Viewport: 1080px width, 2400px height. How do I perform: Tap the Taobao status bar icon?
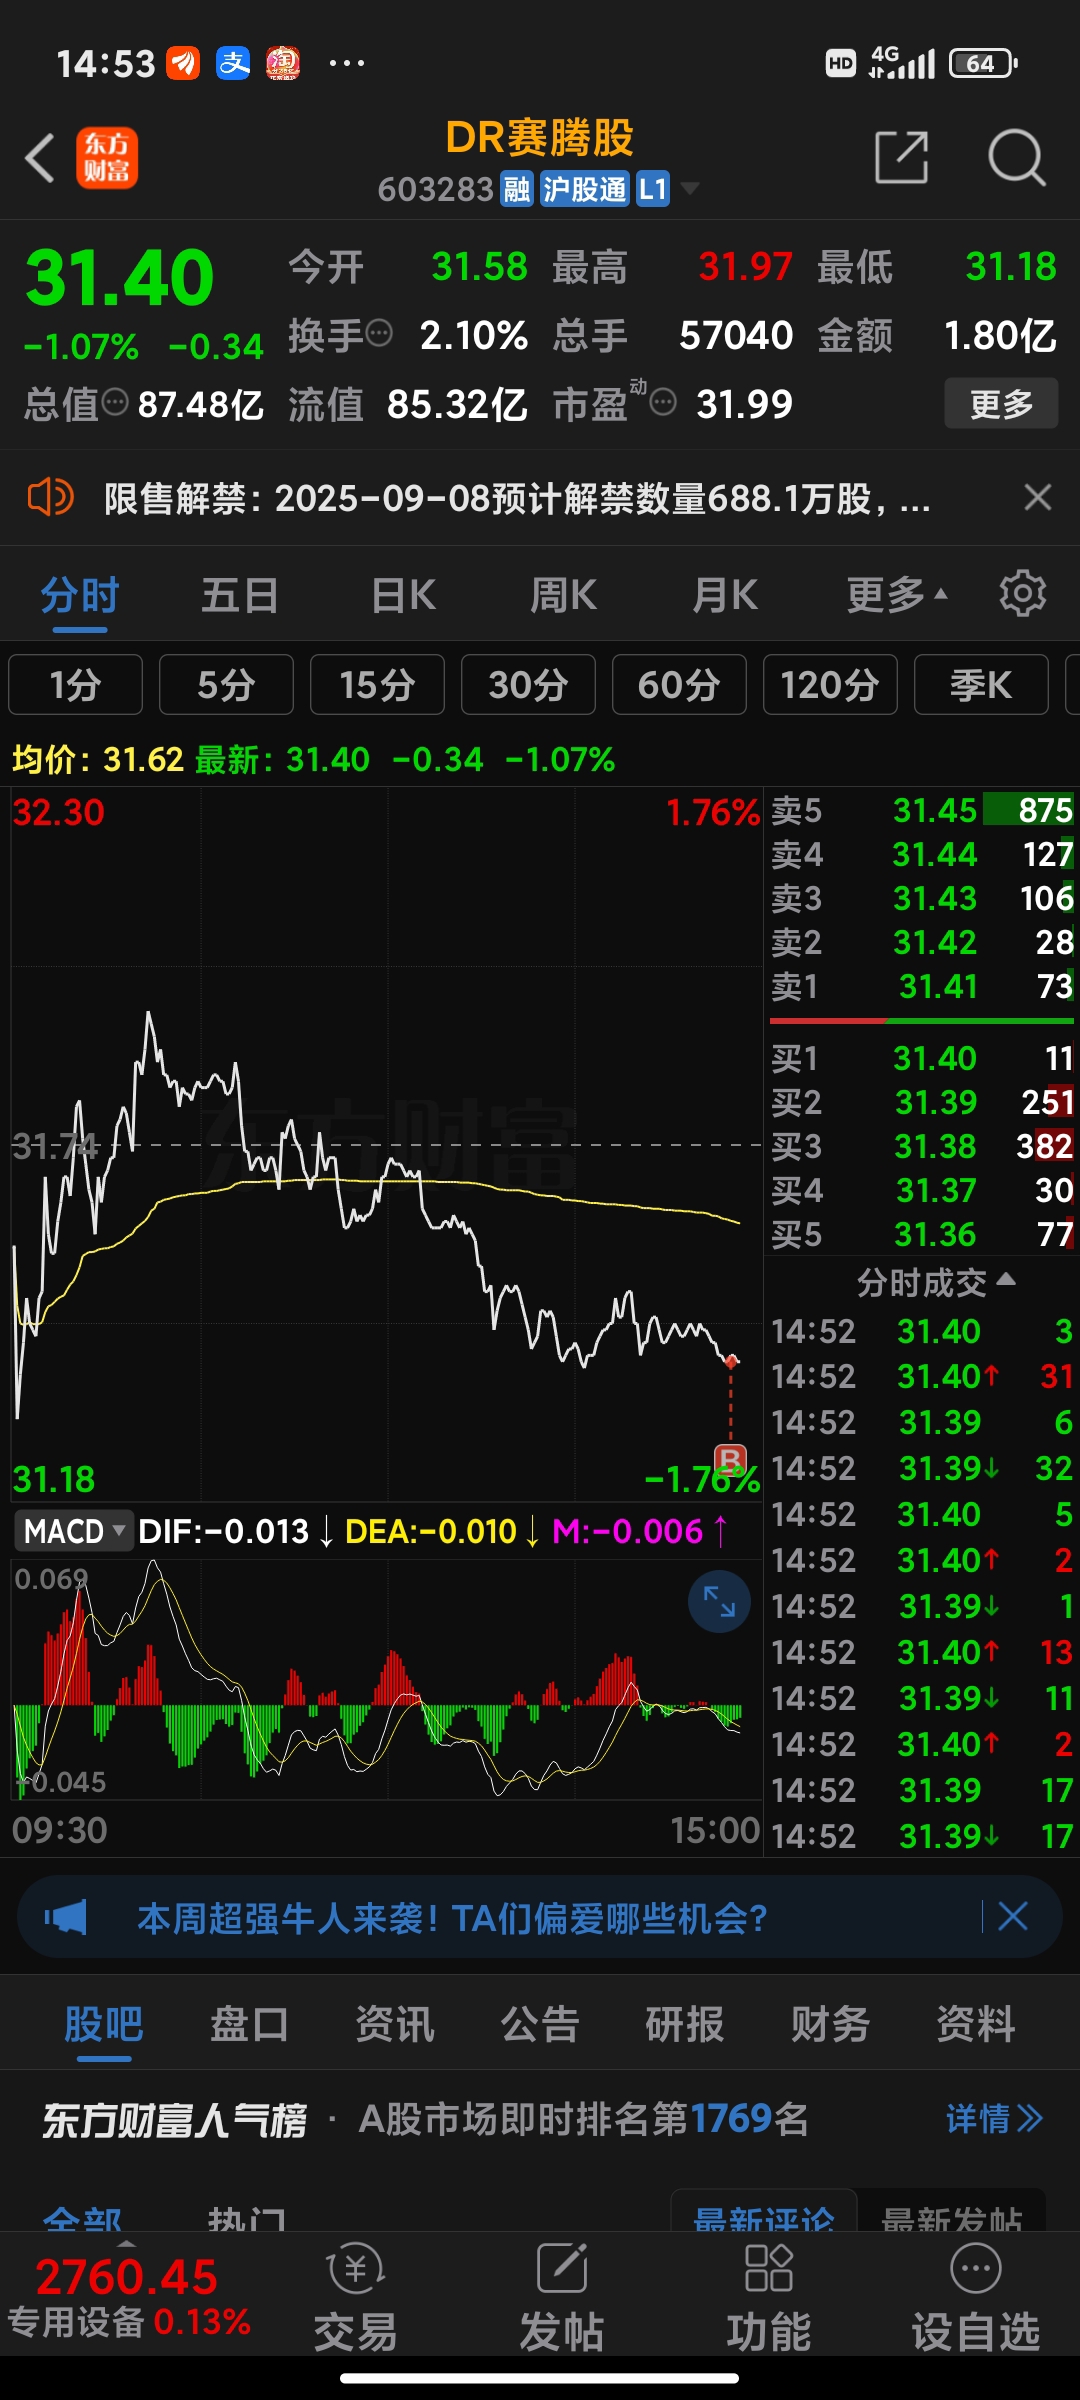283,64
